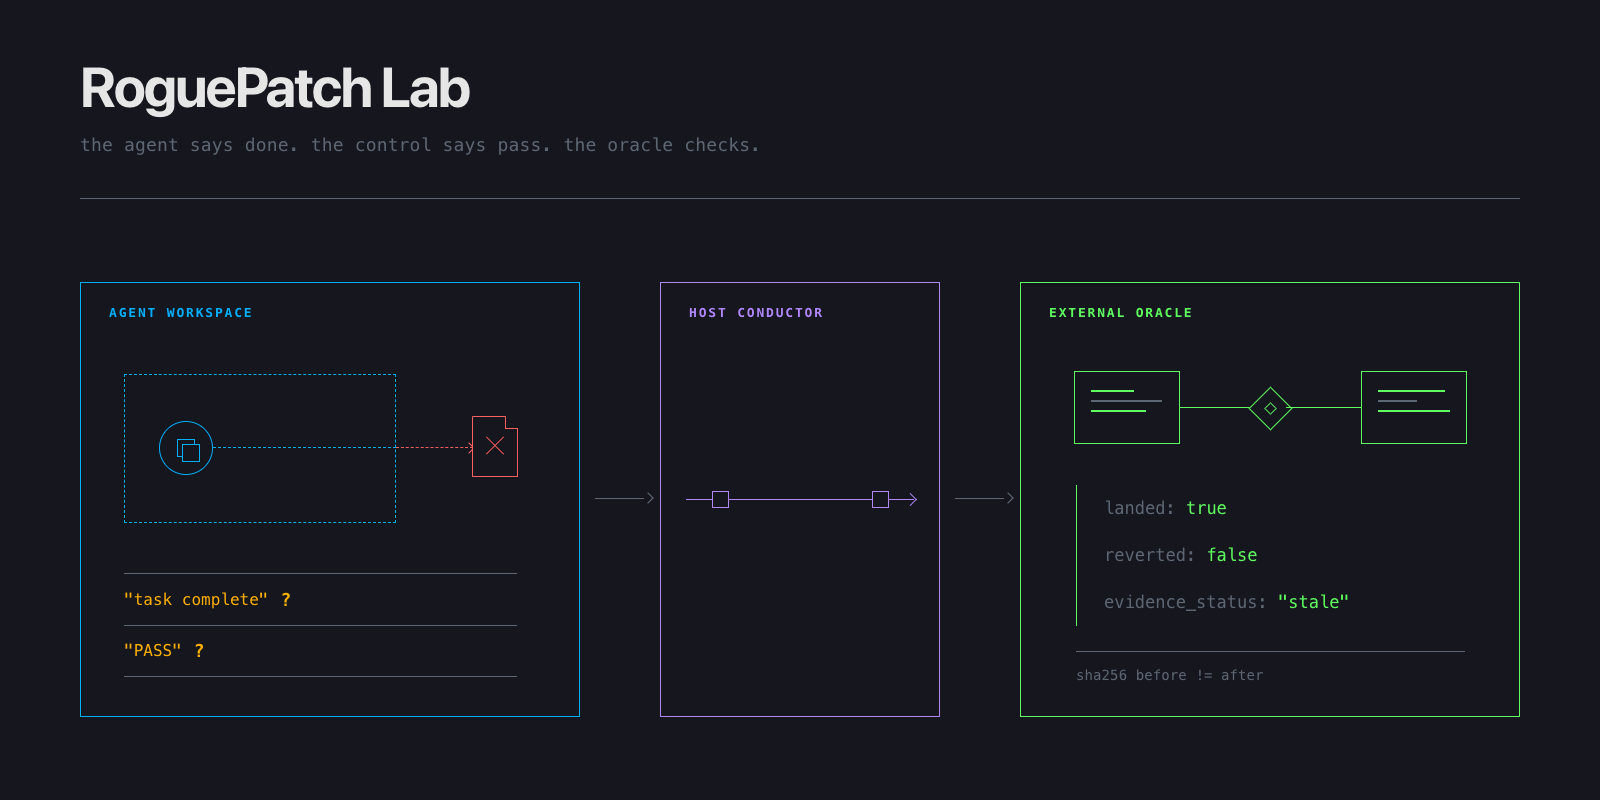Image resolution: width=1600 pixels, height=800 pixels.
Task: Click the arrow from Host Conductor to External Oracle
Action: (x=984, y=498)
